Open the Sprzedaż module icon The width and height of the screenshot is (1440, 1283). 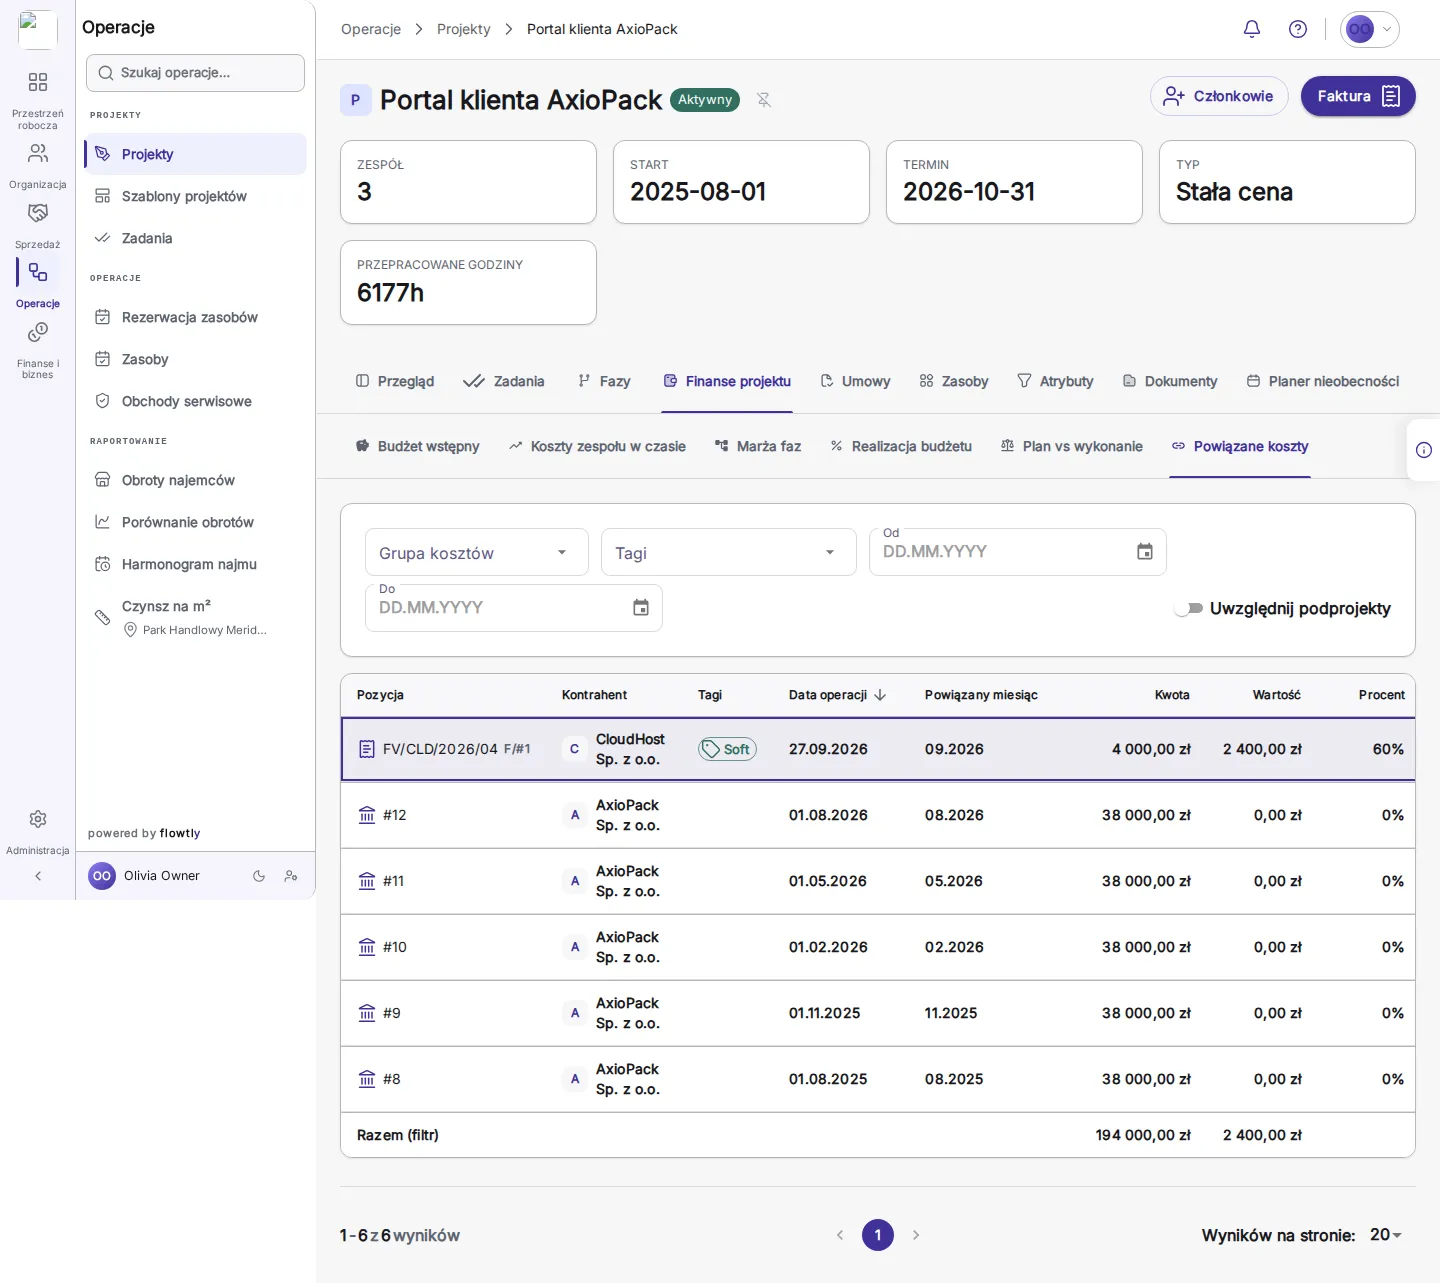coord(38,225)
